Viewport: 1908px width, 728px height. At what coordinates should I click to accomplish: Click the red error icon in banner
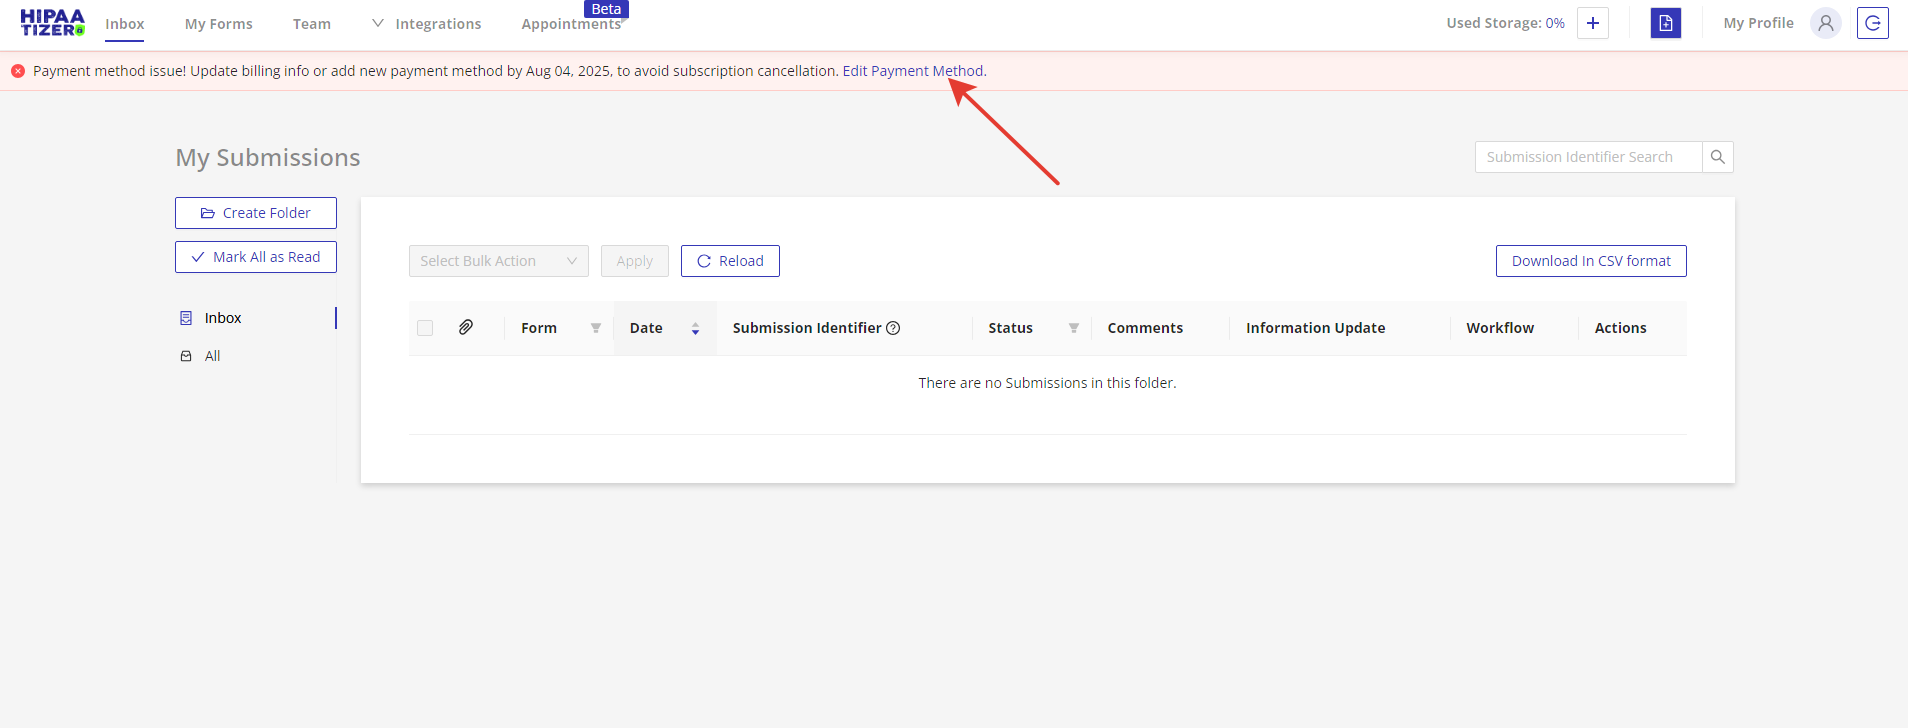click(18, 71)
